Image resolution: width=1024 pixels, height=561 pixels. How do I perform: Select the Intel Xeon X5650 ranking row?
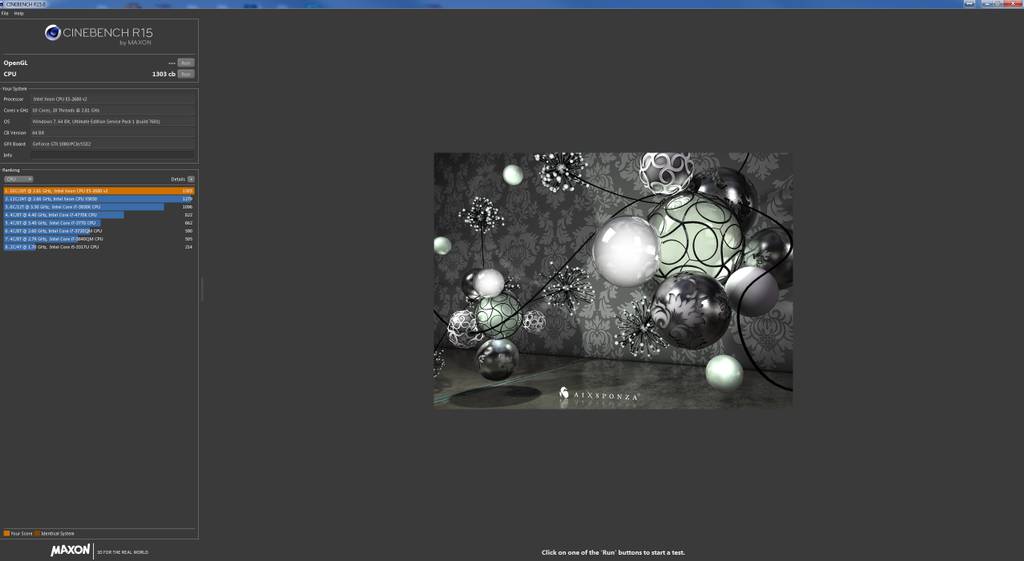[99, 199]
